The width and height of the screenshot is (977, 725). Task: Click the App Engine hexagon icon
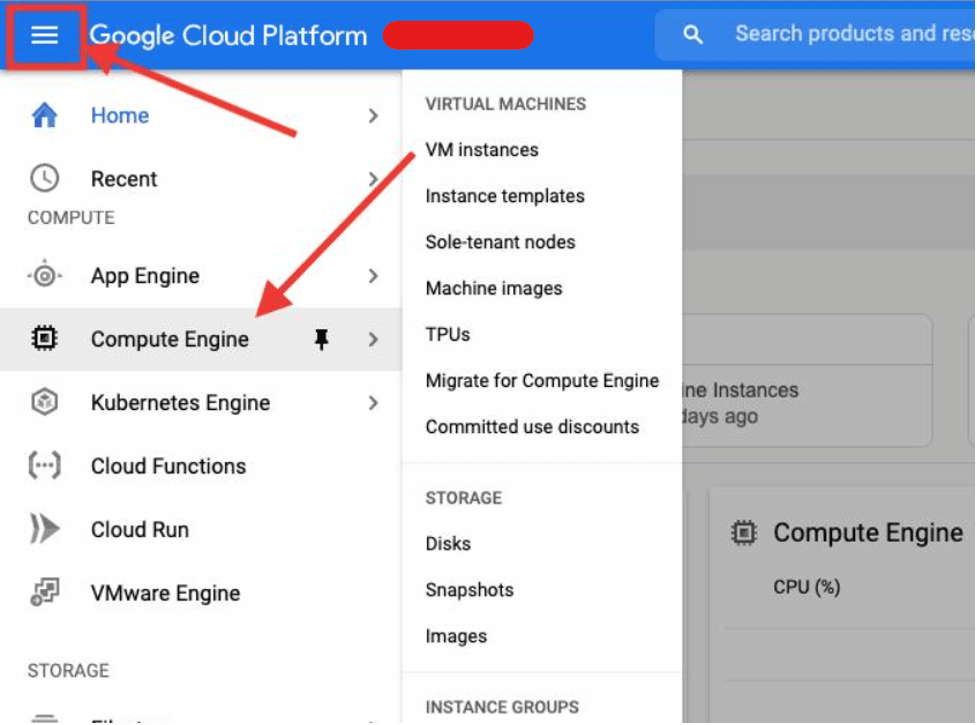tap(42, 275)
